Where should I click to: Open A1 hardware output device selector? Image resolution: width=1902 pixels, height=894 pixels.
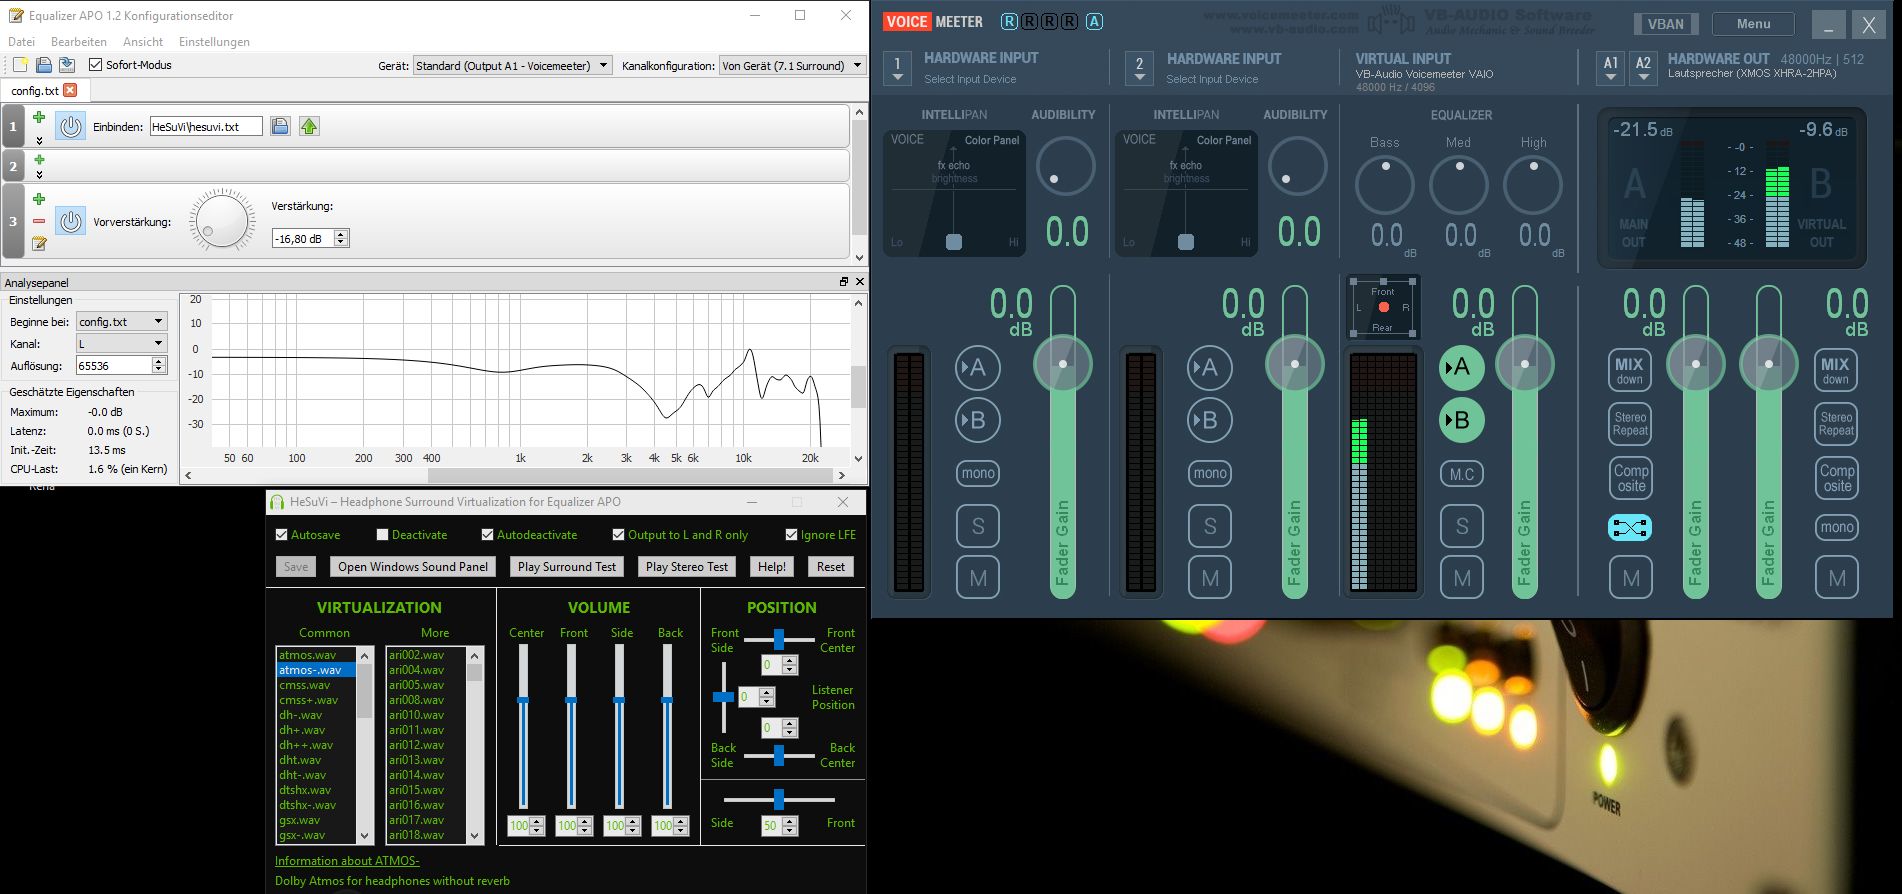coord(1610,68)
